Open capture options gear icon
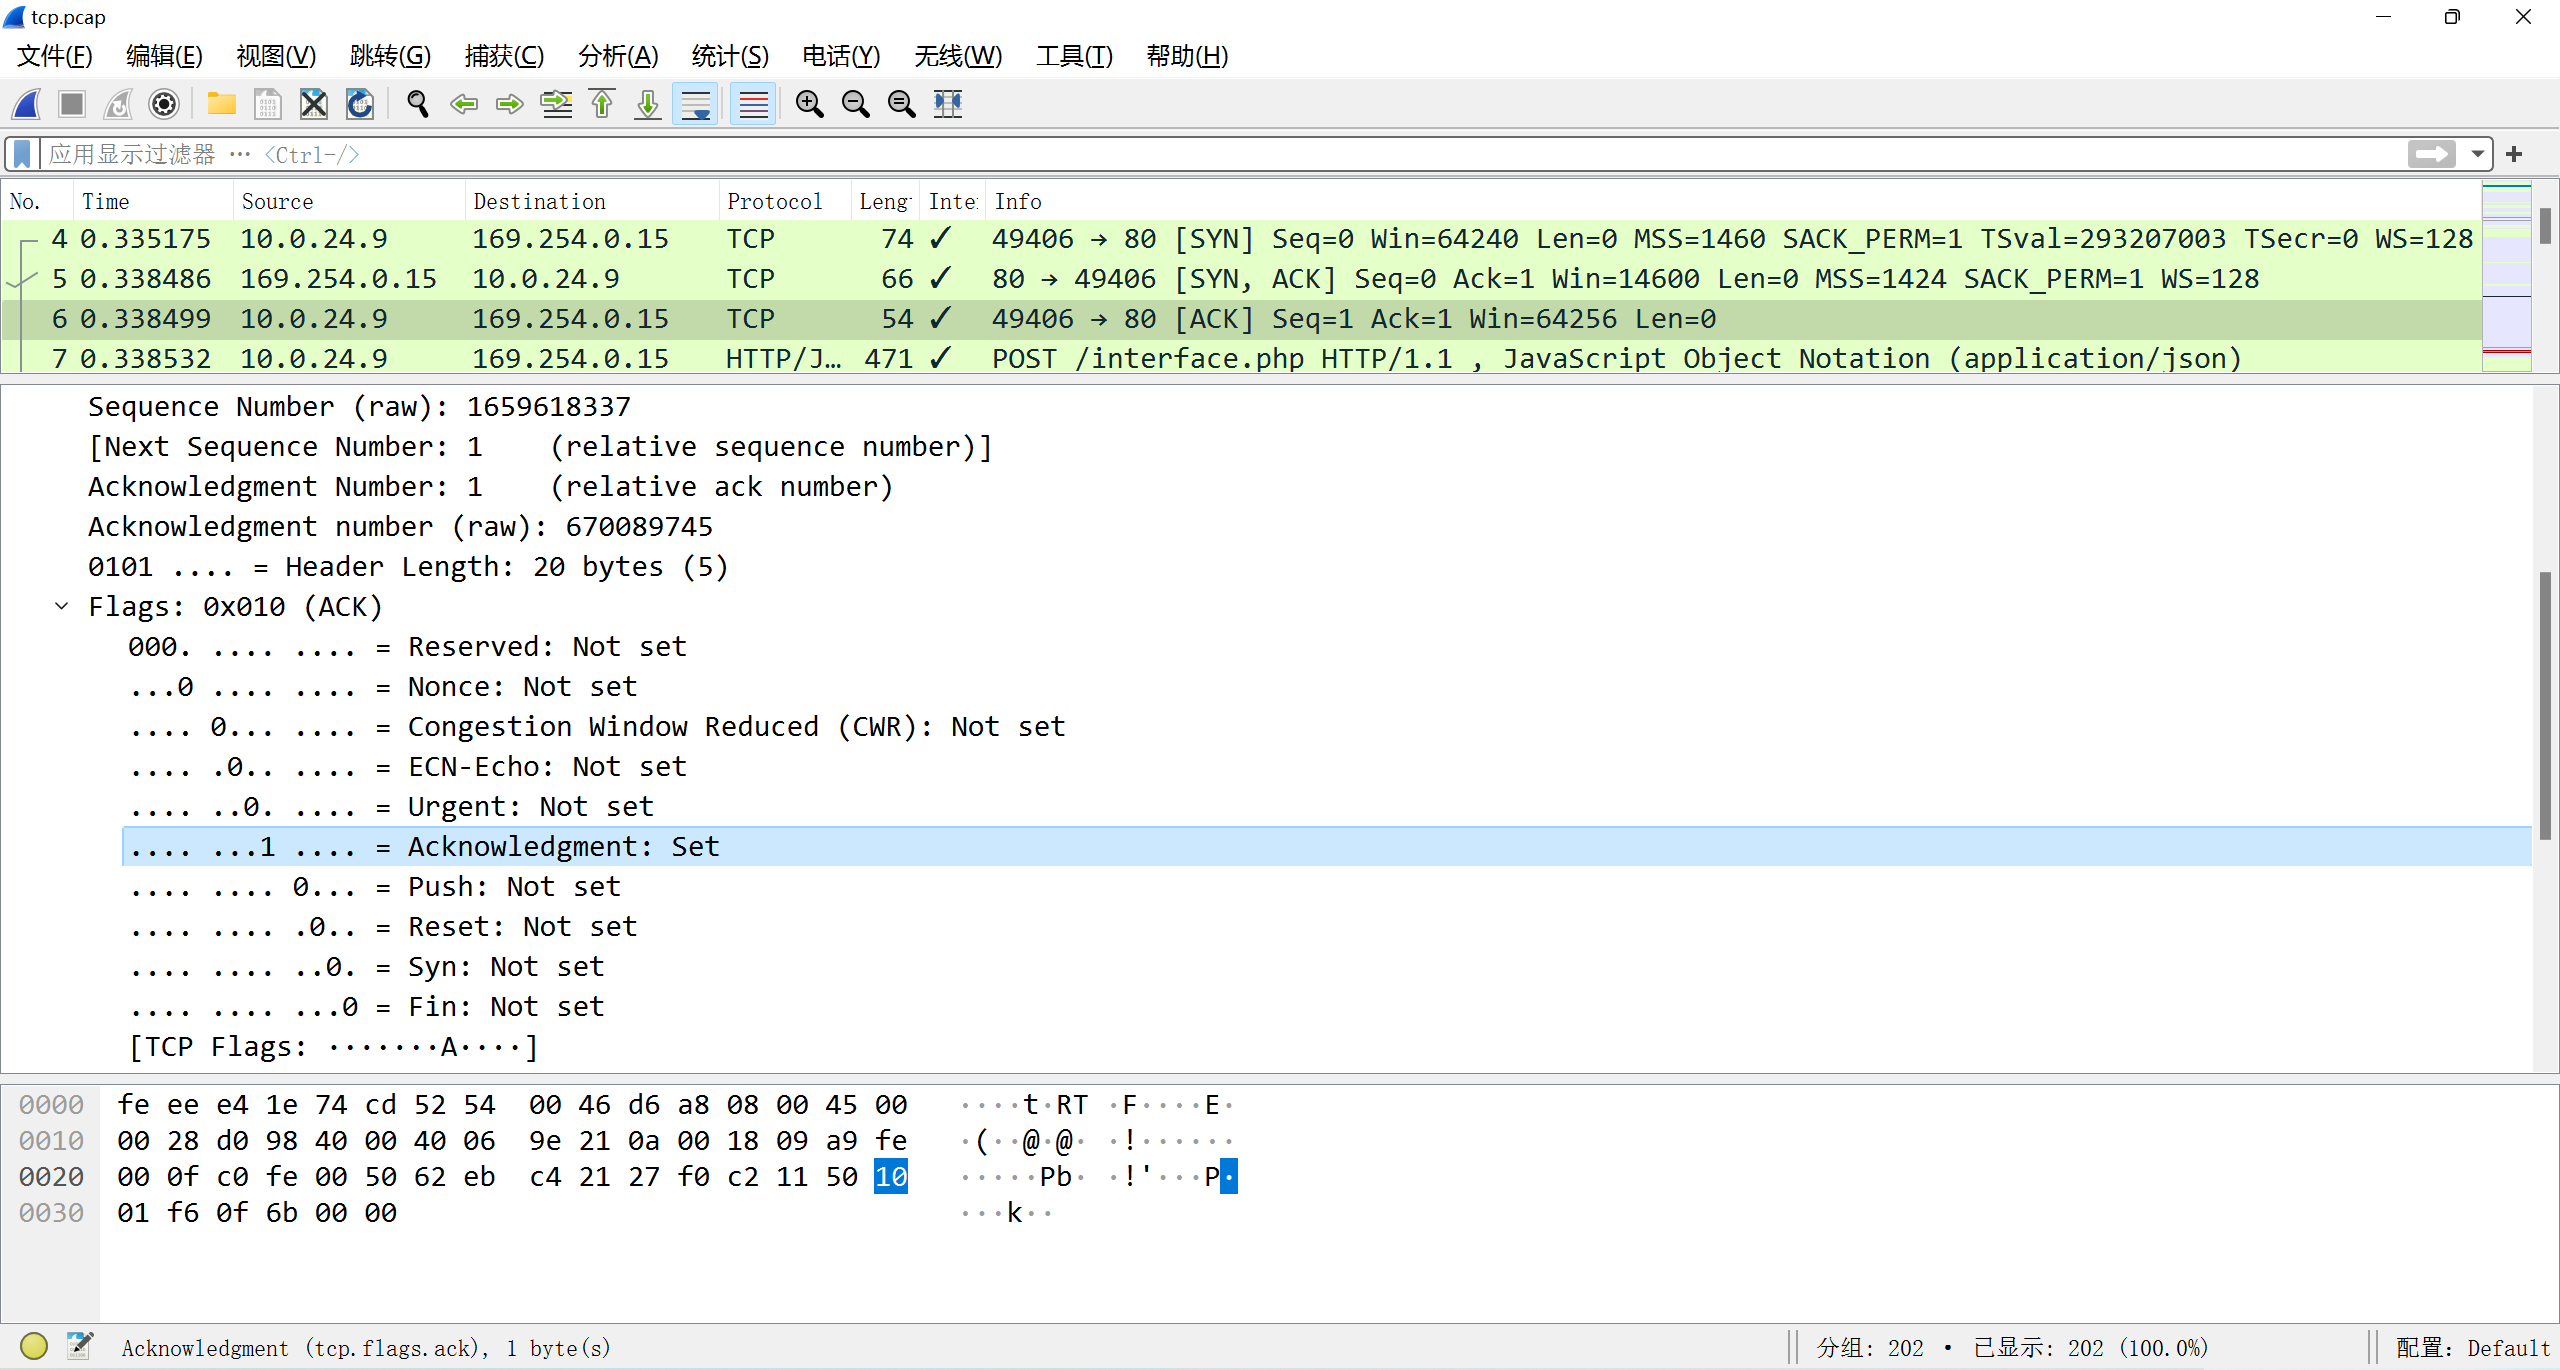This screenshot has height=1370, width=2560. tap(164, 104)
